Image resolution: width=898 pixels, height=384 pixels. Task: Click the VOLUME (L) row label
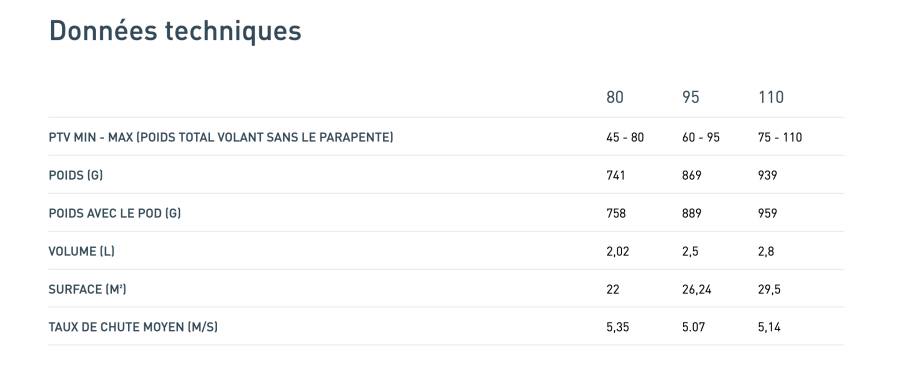[x=81, y=251]
